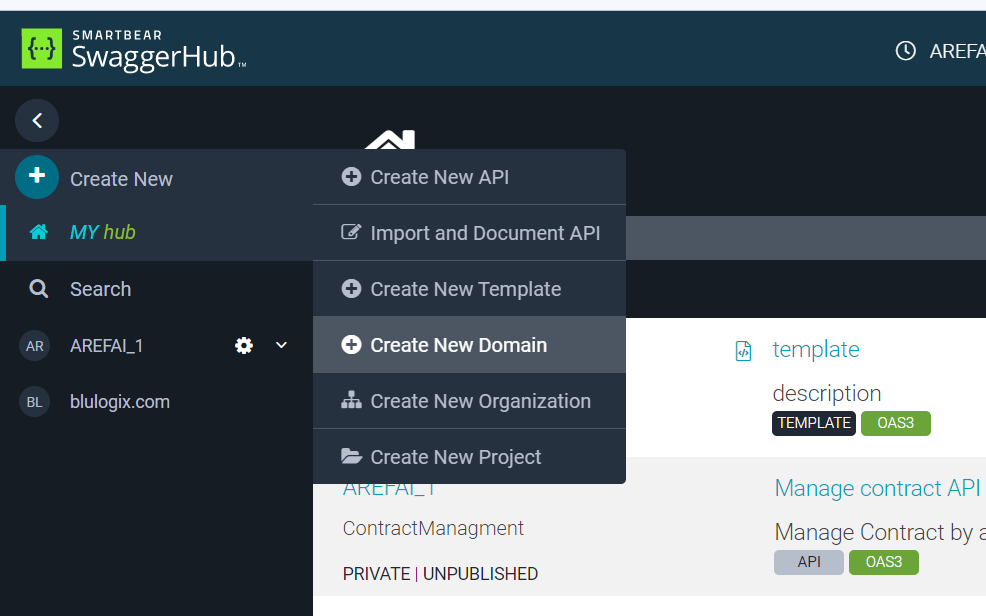The width and height of the screenshot is (986, 616).
Task: Click the Search magnifier icon
Action: 39,289
